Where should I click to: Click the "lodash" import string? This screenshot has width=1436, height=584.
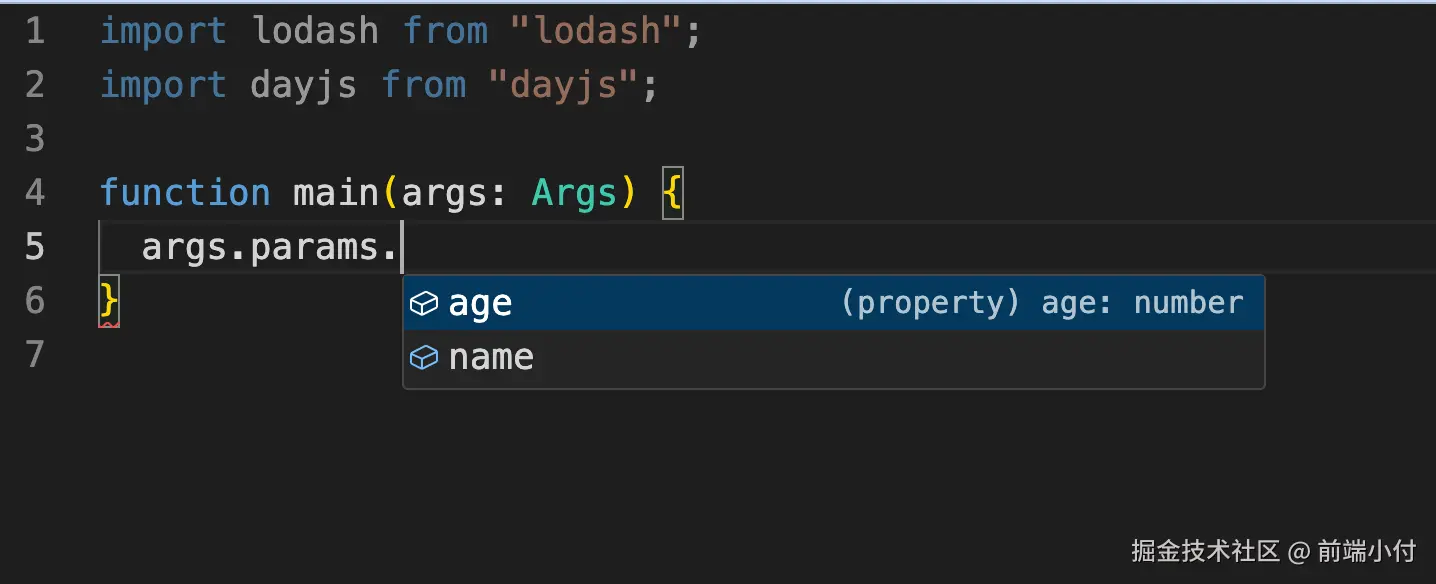[596, 31]
